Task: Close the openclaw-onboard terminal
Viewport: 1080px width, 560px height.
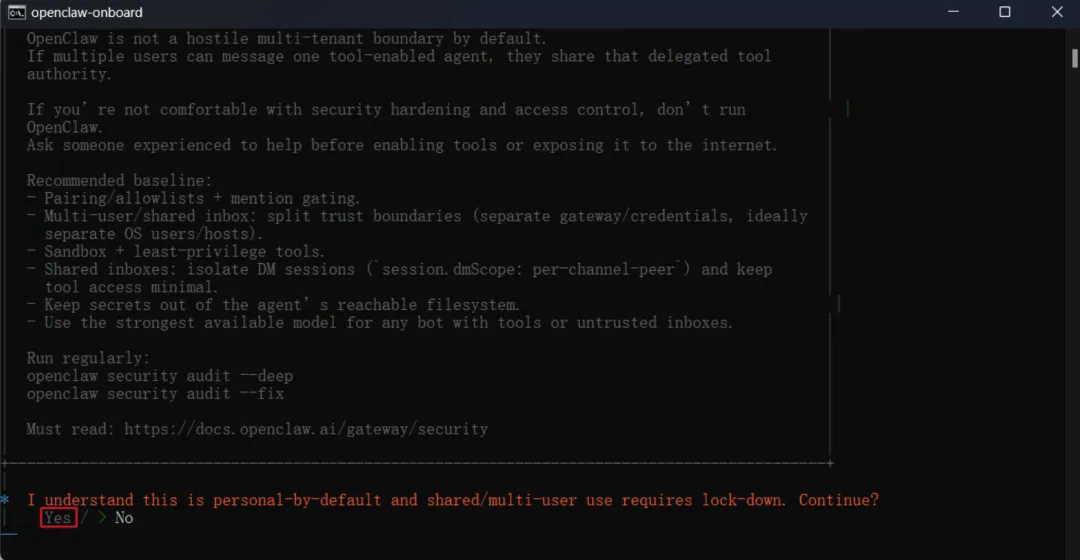Action: point(1057,12)
